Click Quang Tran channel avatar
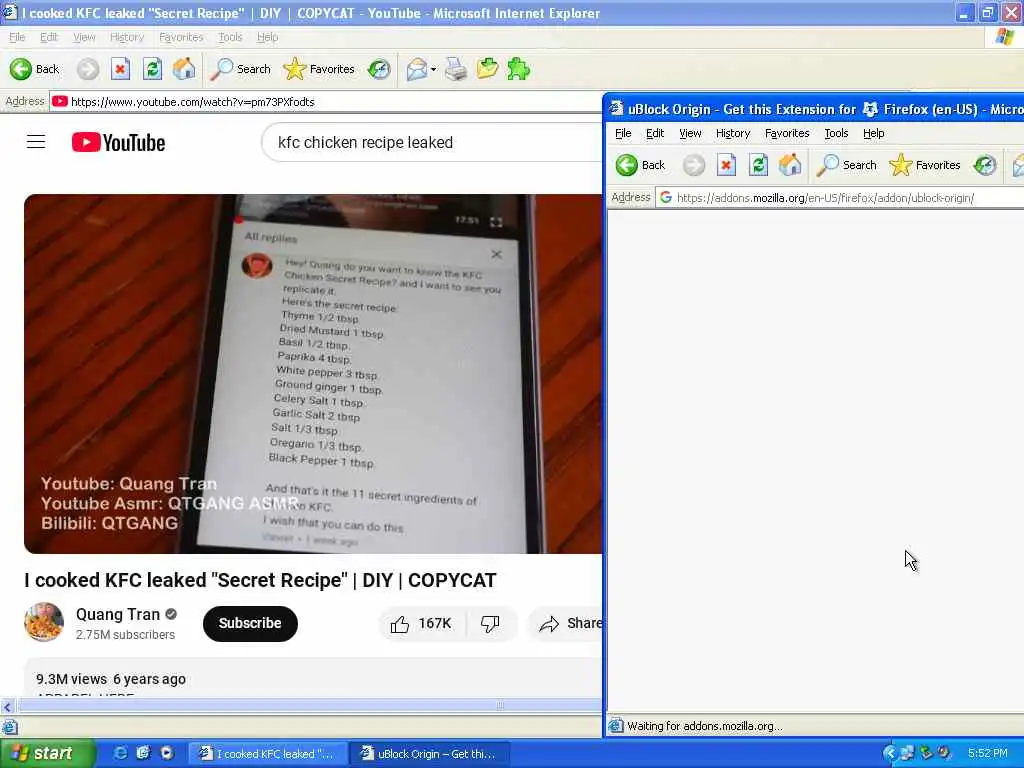 (x=44, y=622)
